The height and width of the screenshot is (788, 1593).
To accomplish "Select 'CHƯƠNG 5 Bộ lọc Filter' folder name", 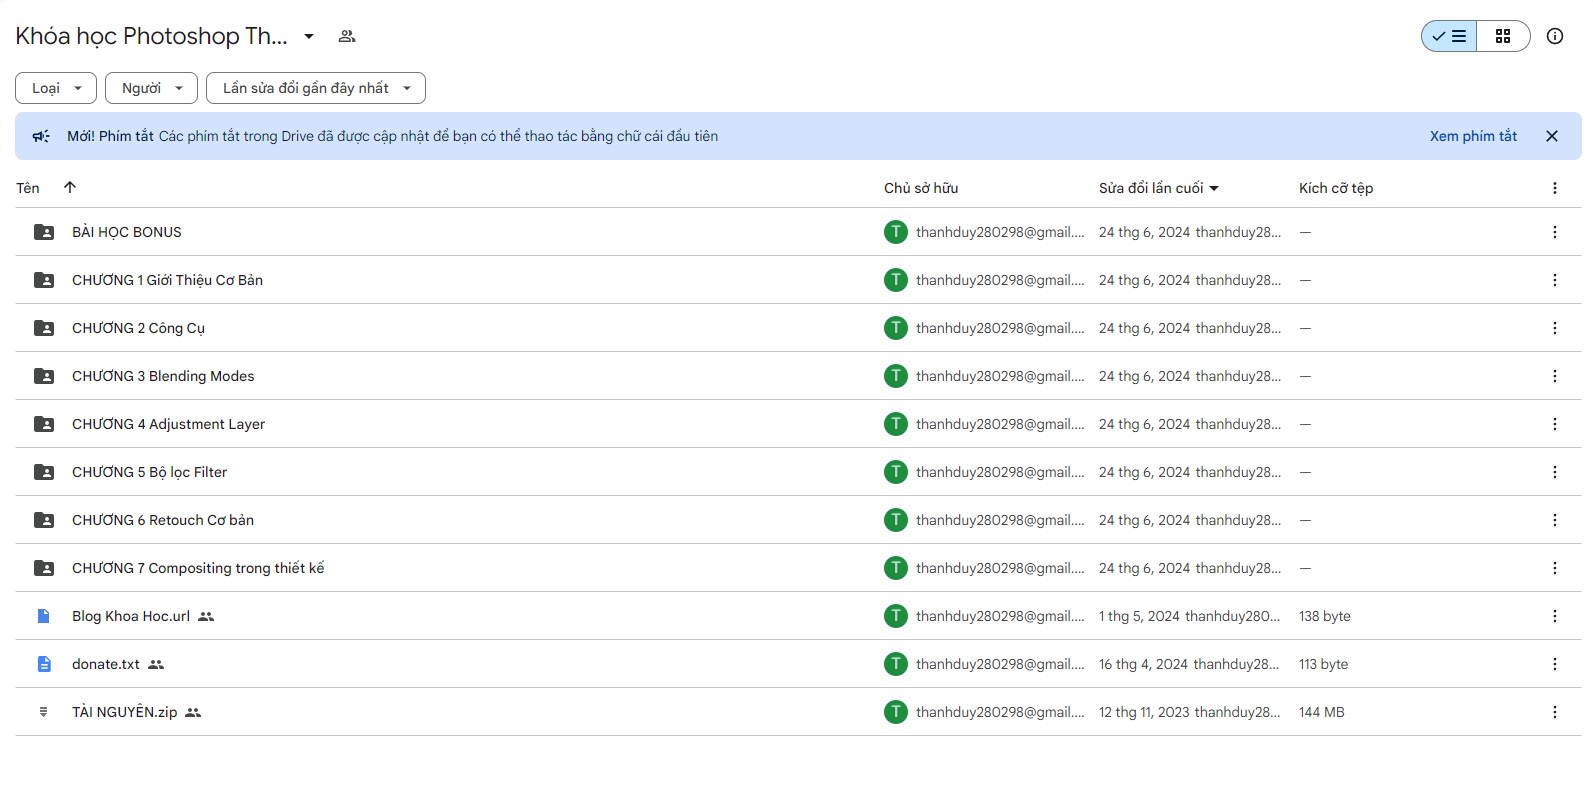I will (x=149, y=472).
